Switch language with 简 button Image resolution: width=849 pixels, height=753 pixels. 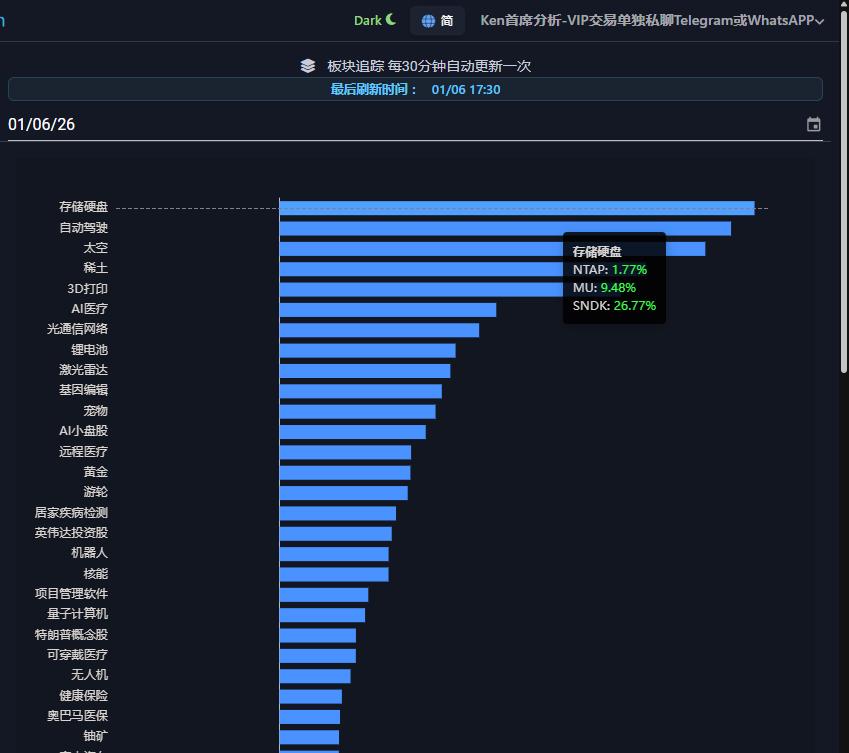446,21
